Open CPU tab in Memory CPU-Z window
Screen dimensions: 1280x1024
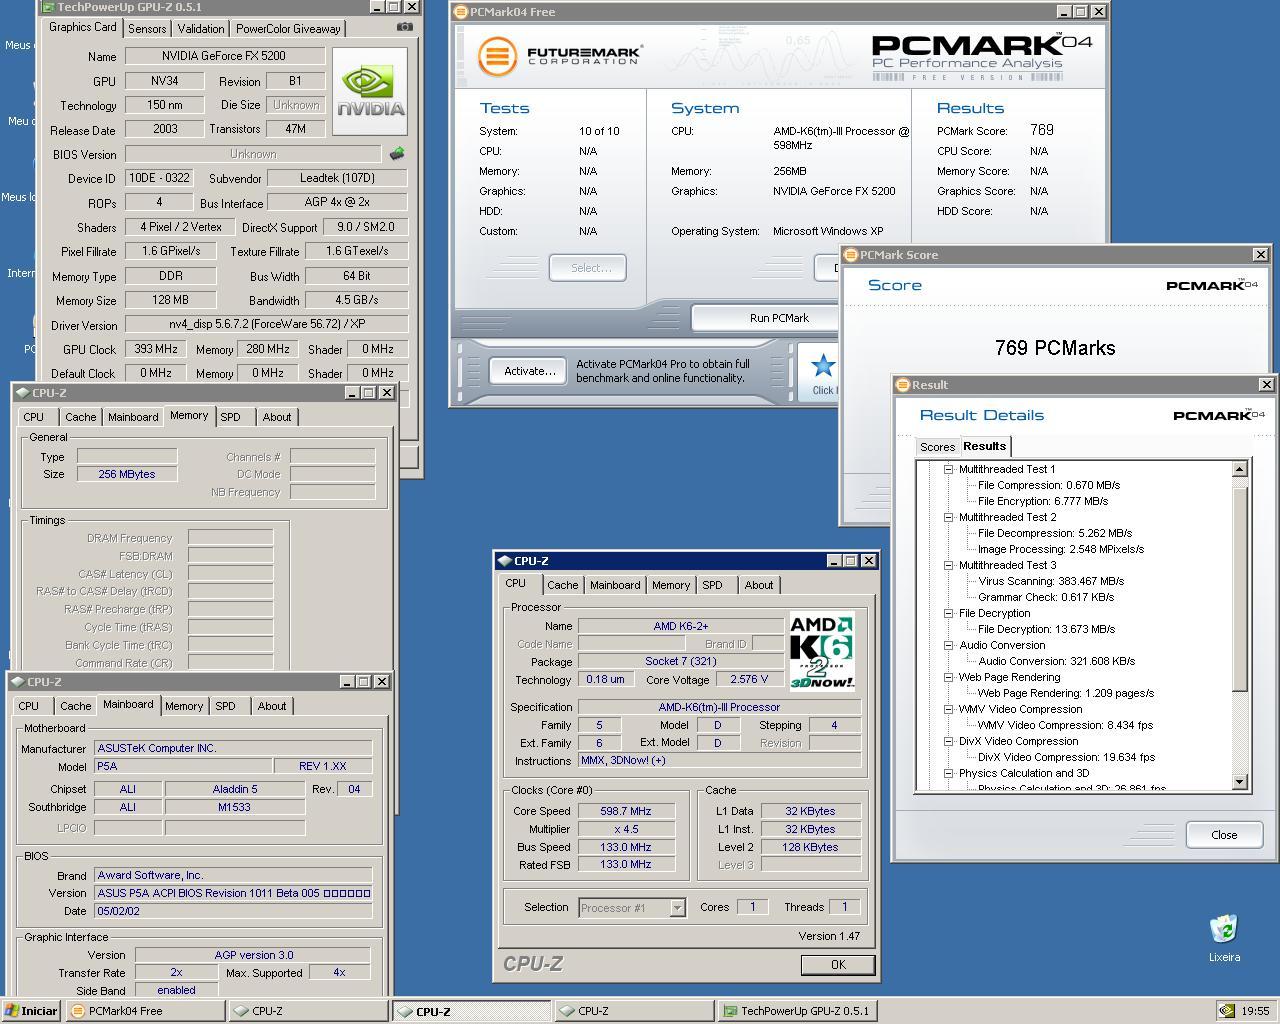pos(34,417)
